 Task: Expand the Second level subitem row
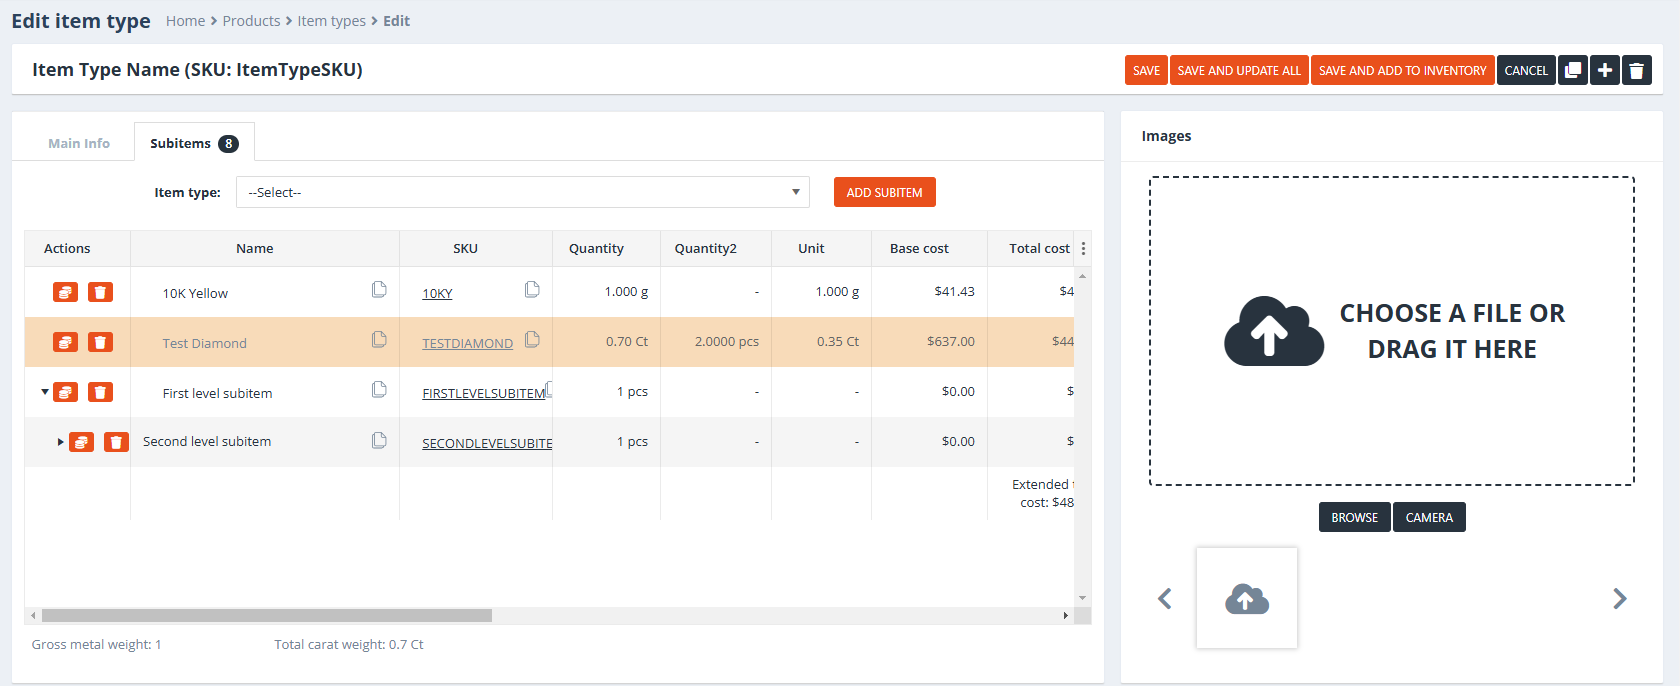60,442
